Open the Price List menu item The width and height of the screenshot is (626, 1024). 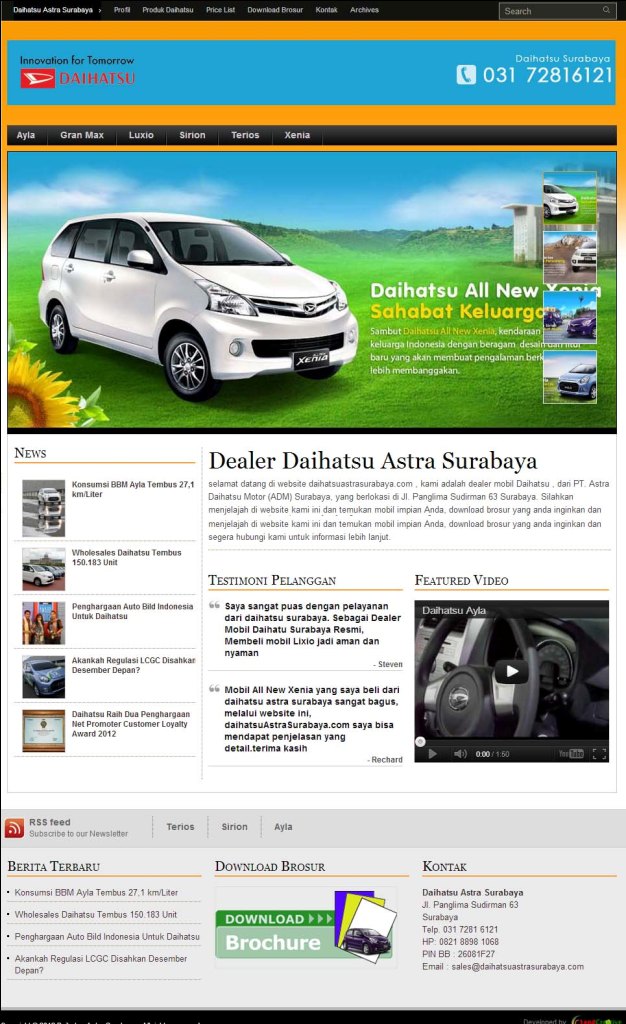(x=220, y=10)
